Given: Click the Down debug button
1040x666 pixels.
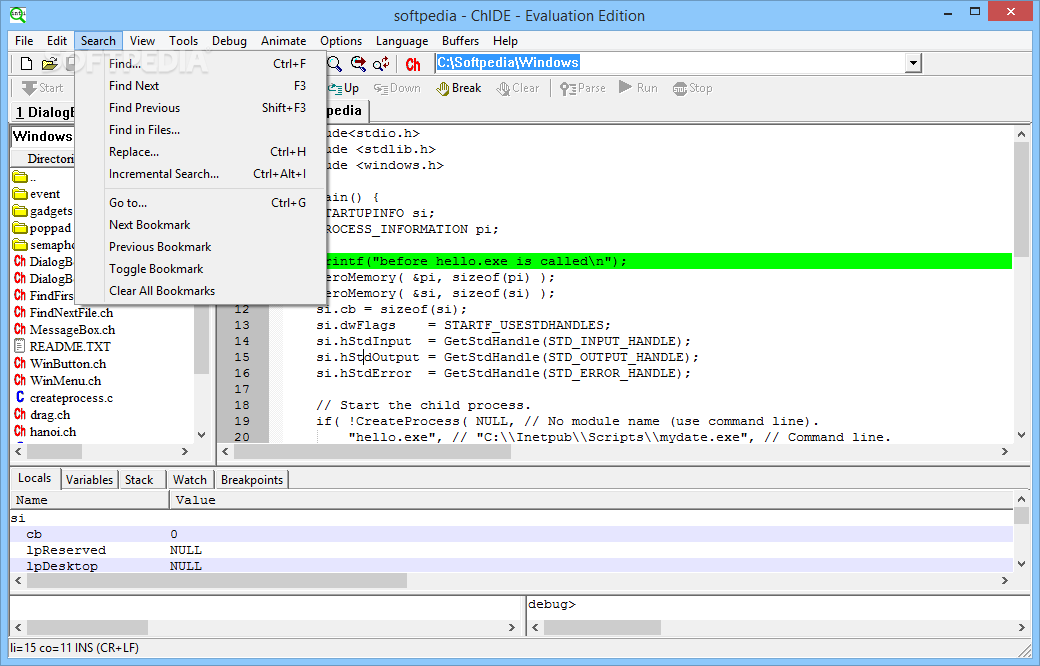Looking at the screenshot, I should coord(397,88).
